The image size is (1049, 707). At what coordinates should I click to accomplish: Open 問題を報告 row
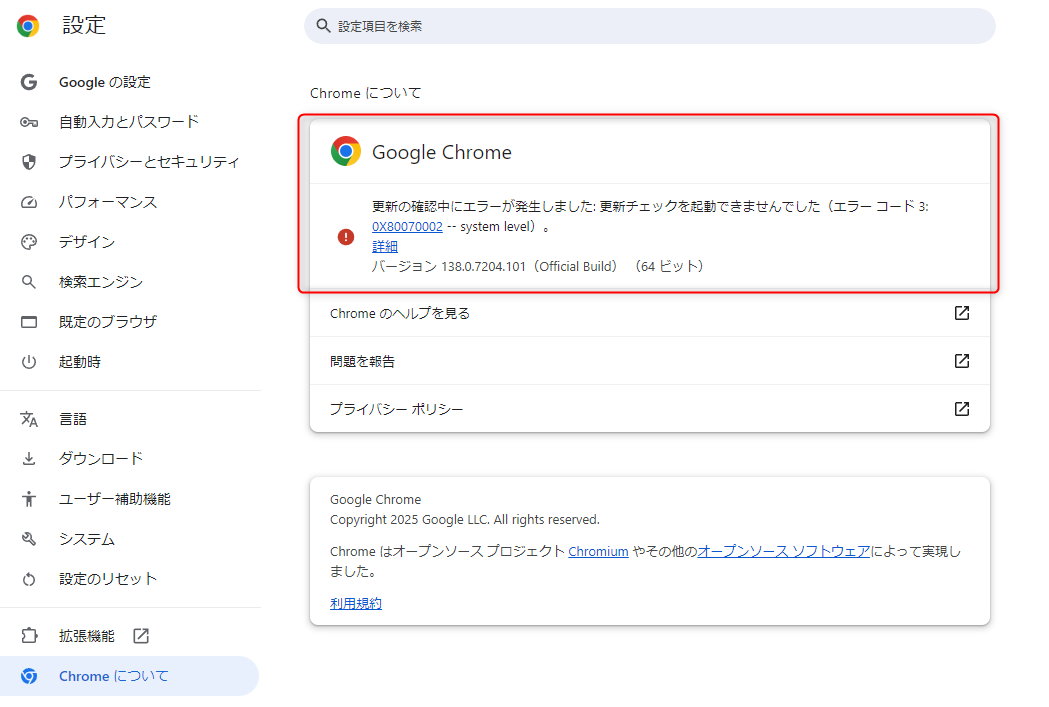coord(650,361)
